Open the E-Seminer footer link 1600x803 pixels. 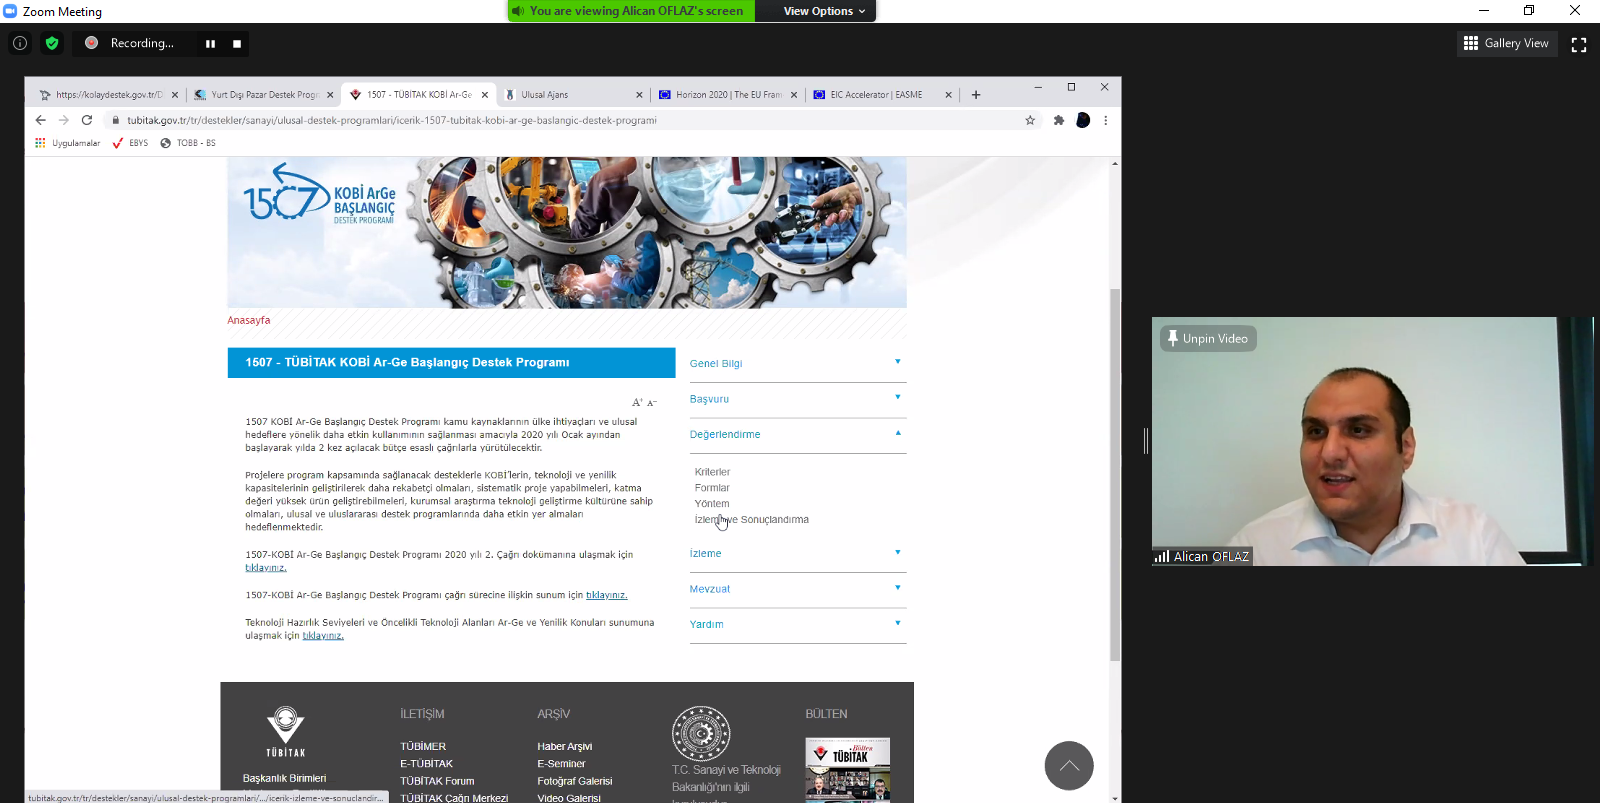(x=561, y=764)
